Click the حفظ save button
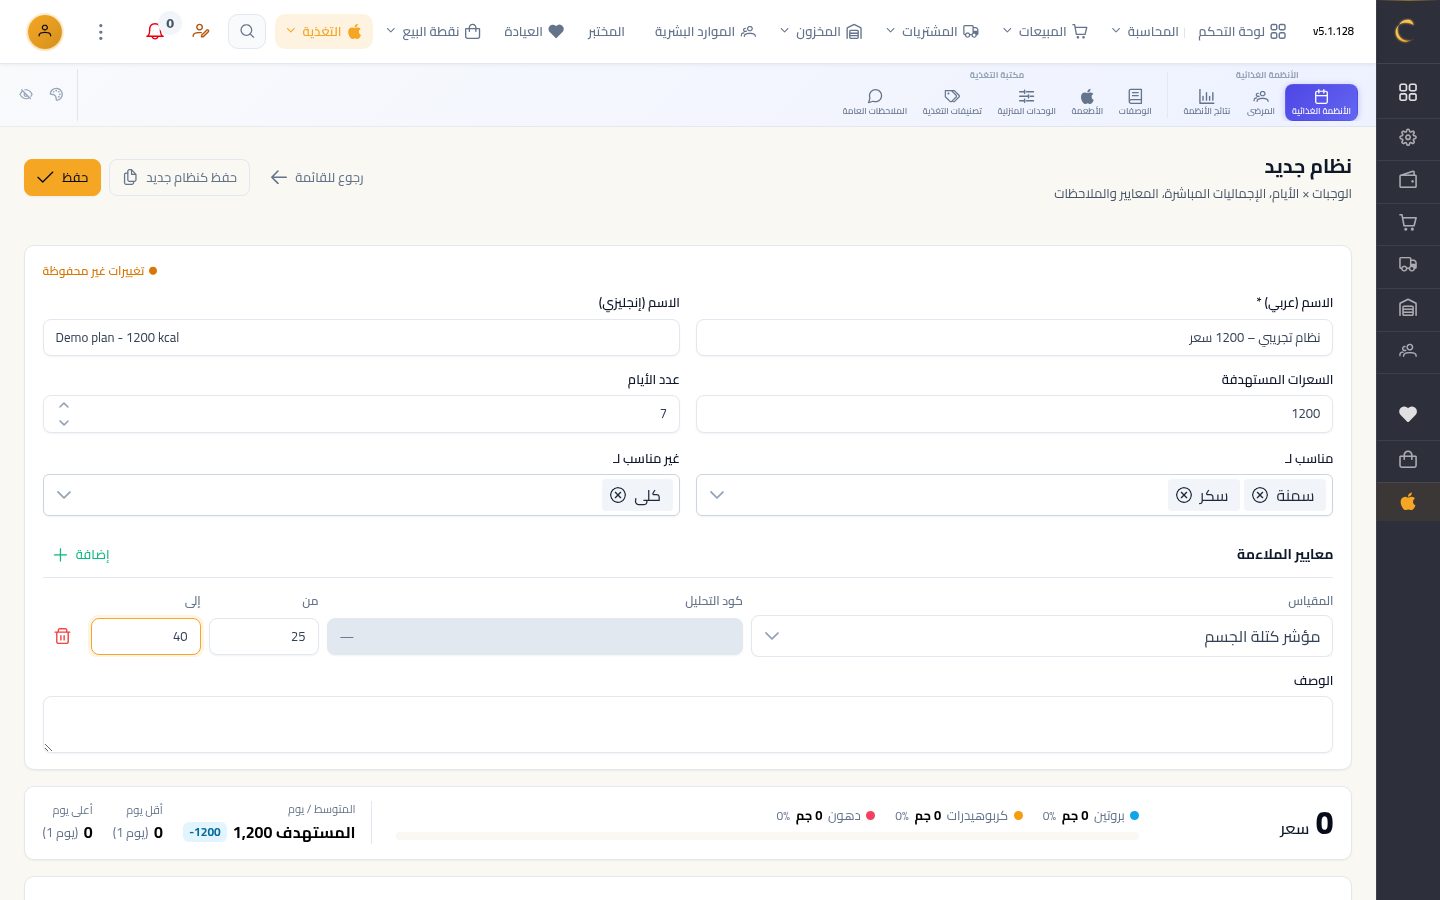The image size is (1440, 900). coord(62,178)
